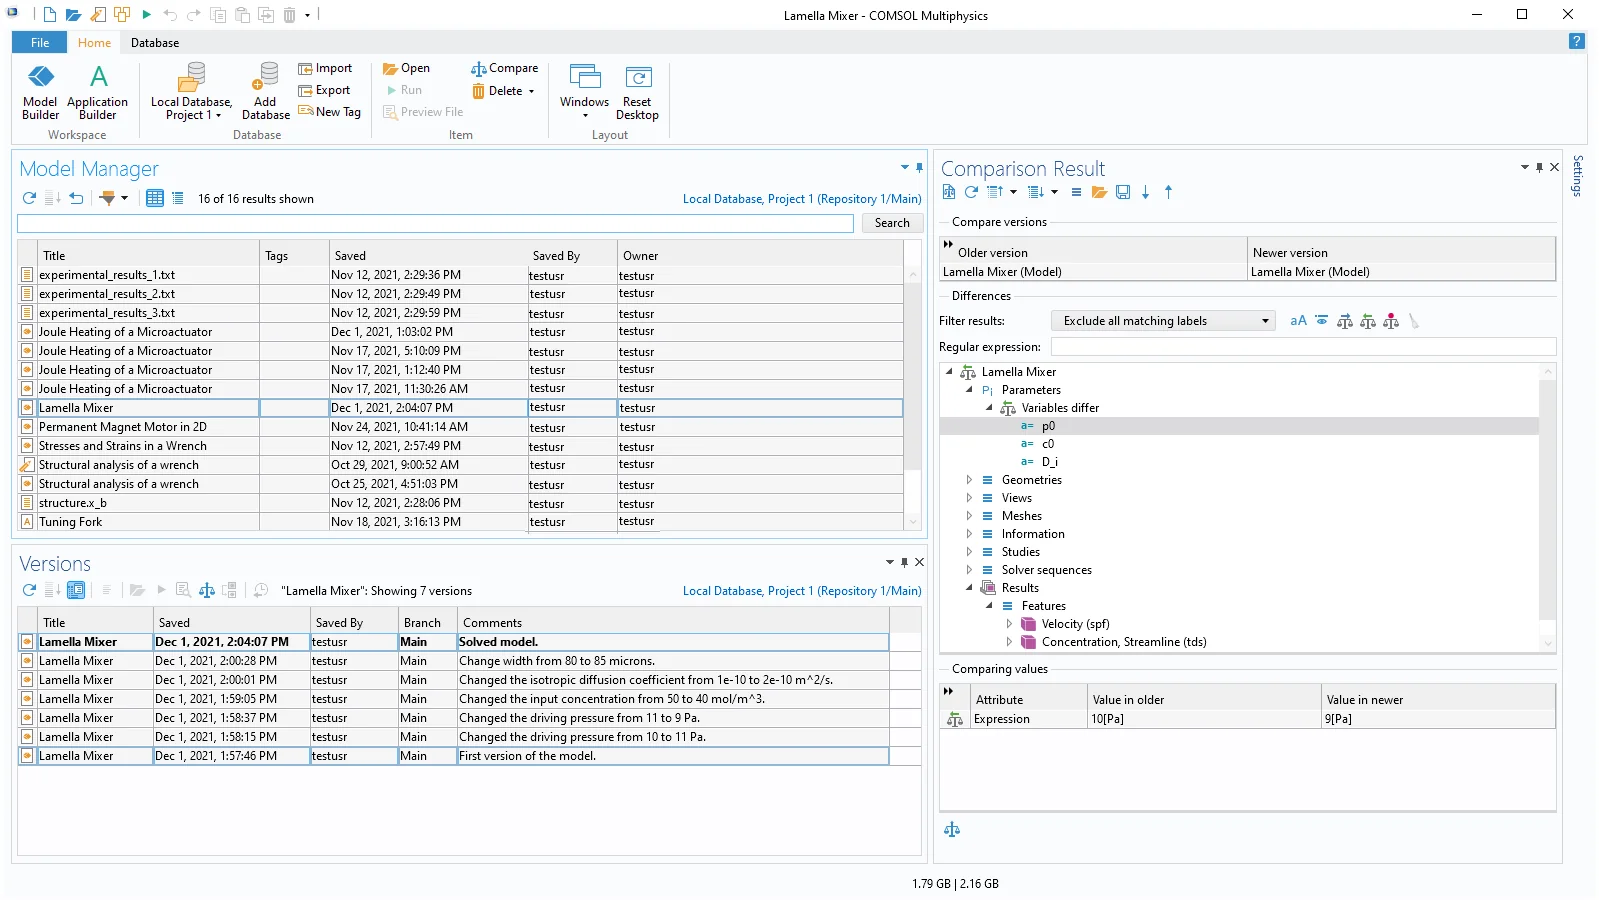Click Reset Desktop layout button

(x=637, y=91)
